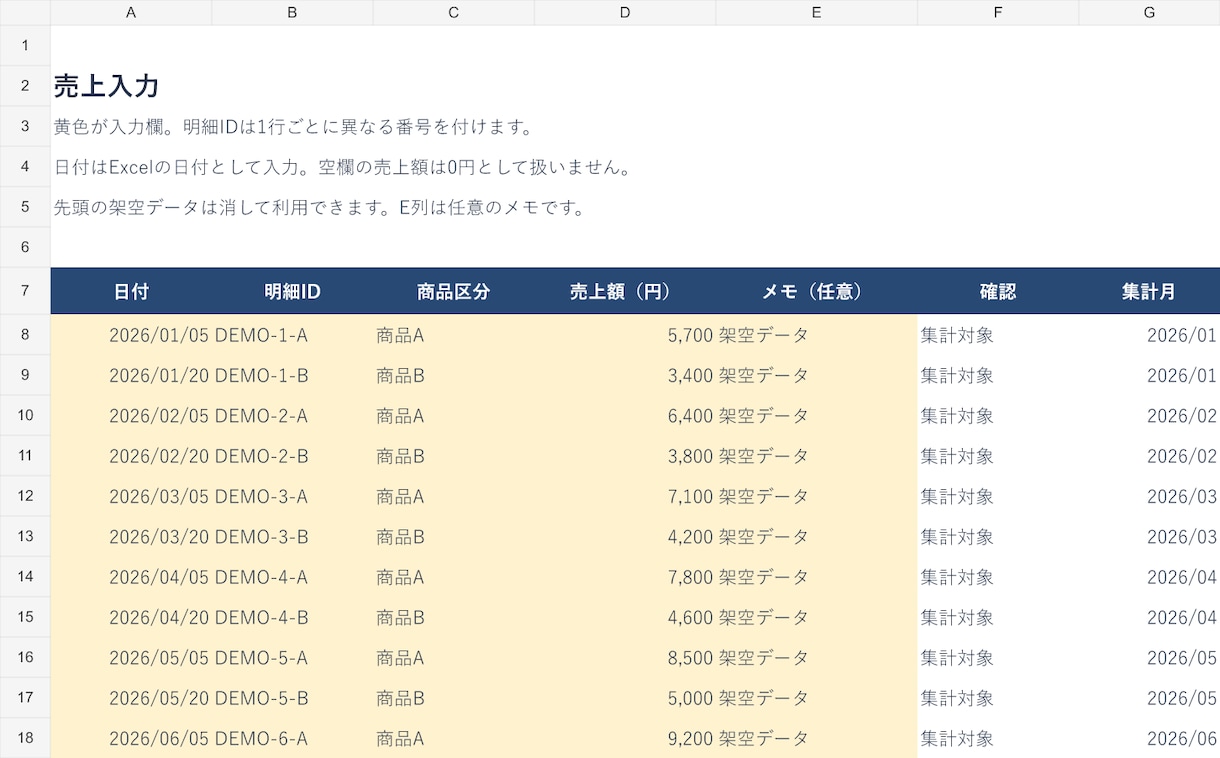Select column F header

pyautogui.click(x=998, y=12)
